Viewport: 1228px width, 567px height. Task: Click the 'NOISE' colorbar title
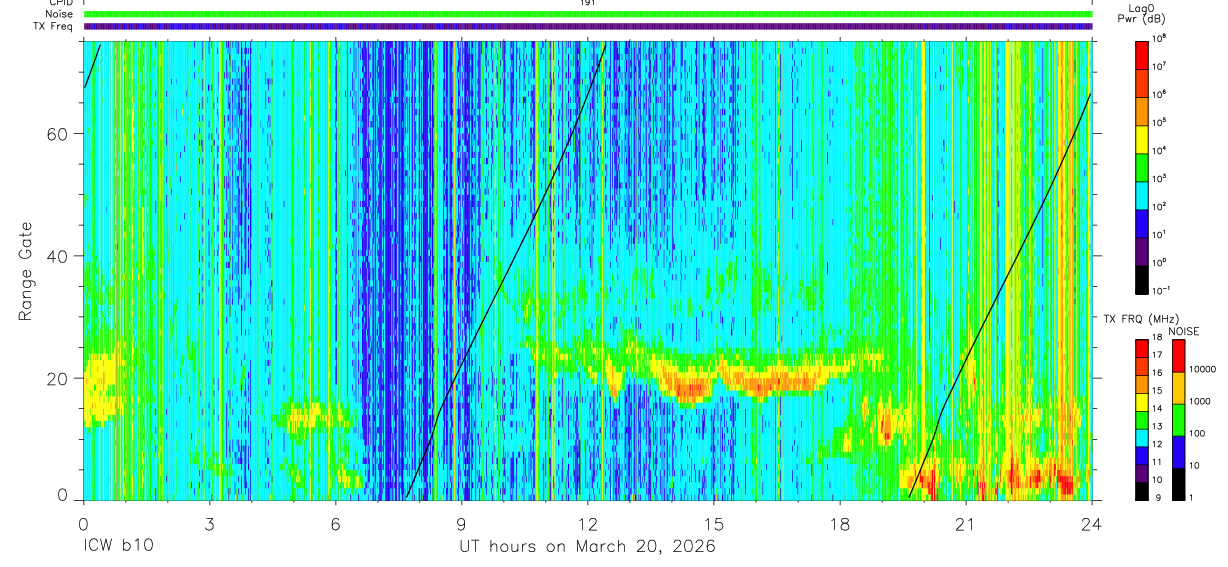(x=1182, y=331)
